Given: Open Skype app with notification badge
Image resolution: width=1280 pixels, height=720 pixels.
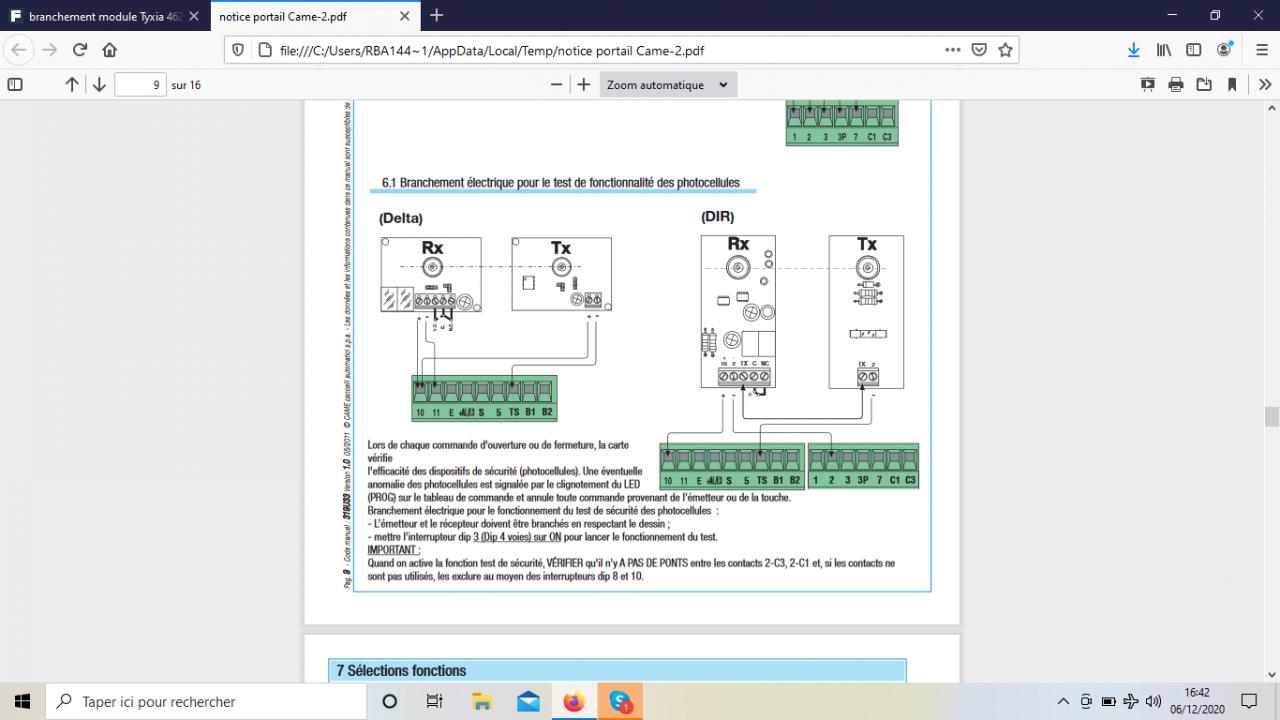Looking at the screenshot, I should point(620,701).
